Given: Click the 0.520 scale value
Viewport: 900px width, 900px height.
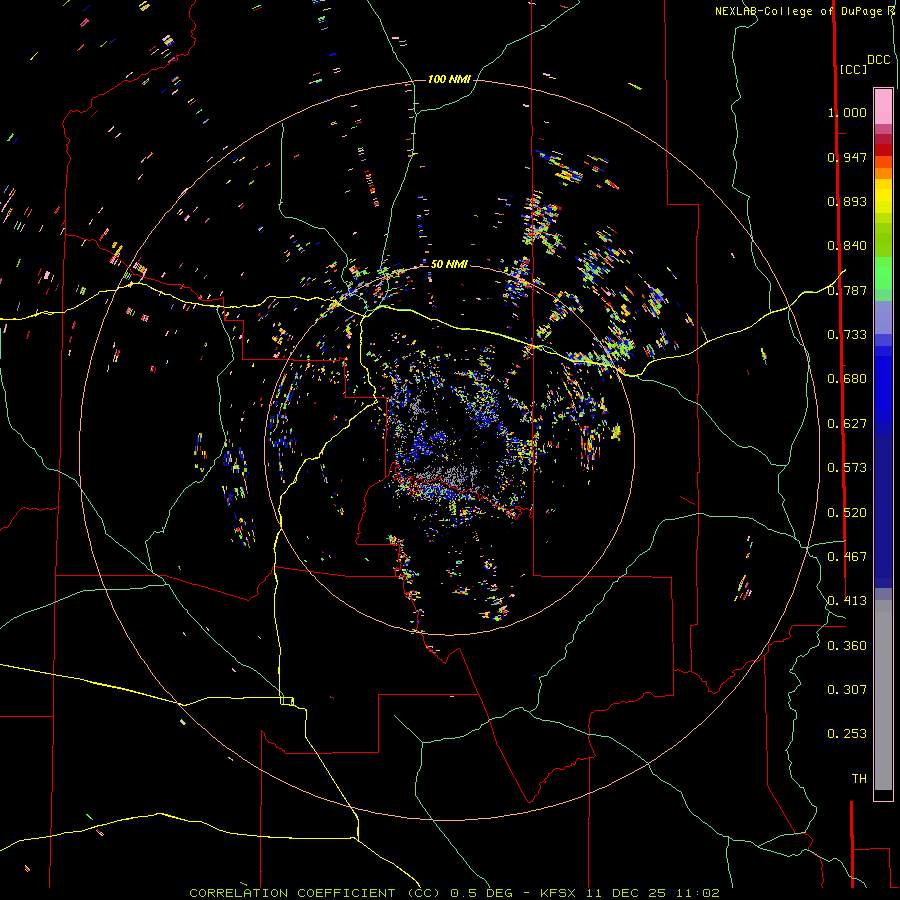Looking at the screenshot, I should [x=847, y=513].
